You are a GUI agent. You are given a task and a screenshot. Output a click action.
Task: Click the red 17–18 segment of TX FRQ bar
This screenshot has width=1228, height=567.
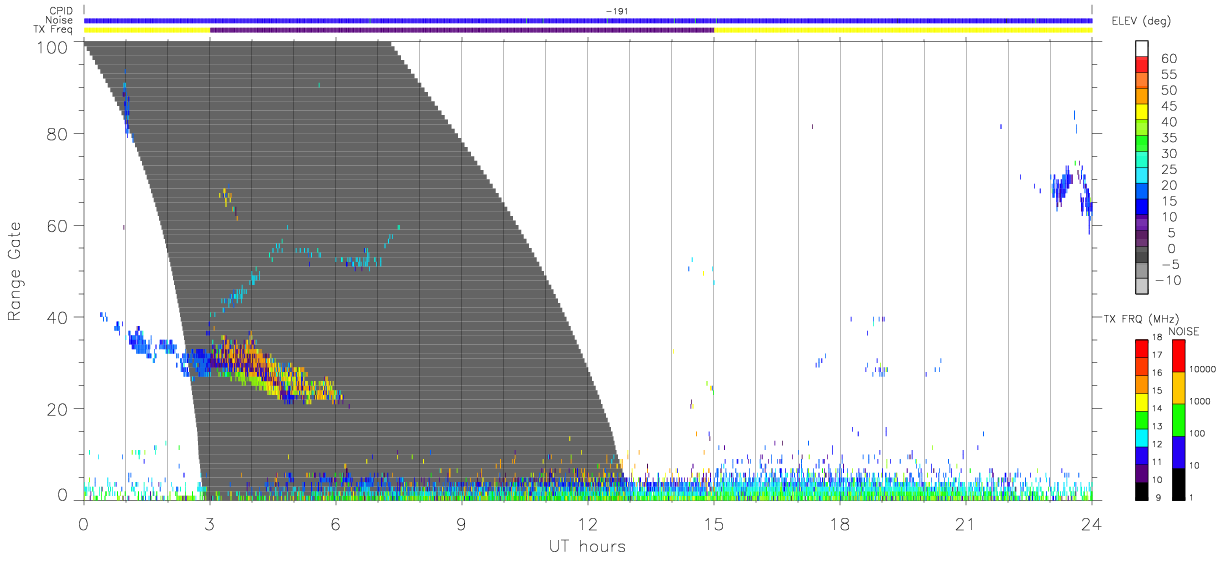(1142, 349)
